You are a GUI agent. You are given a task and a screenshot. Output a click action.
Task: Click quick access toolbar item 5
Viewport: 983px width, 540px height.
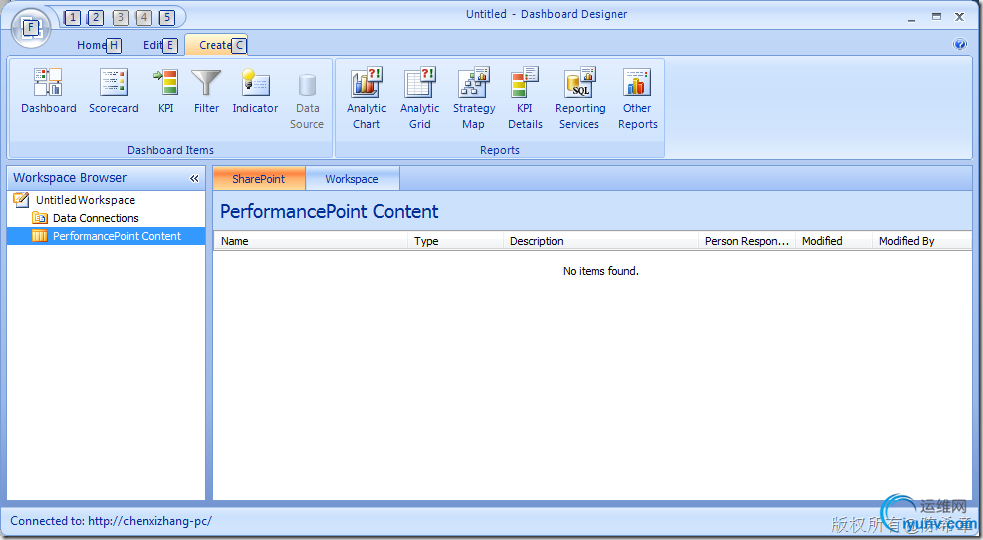pyautogui.click(x=167, y=18)
